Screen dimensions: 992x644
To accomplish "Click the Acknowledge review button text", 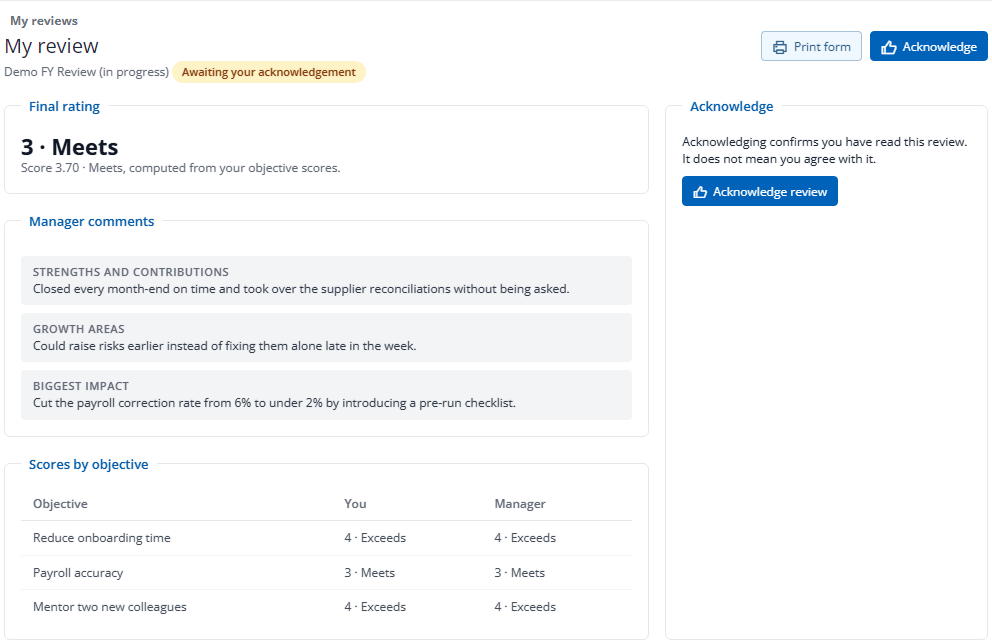I will (x=770, y=192).
